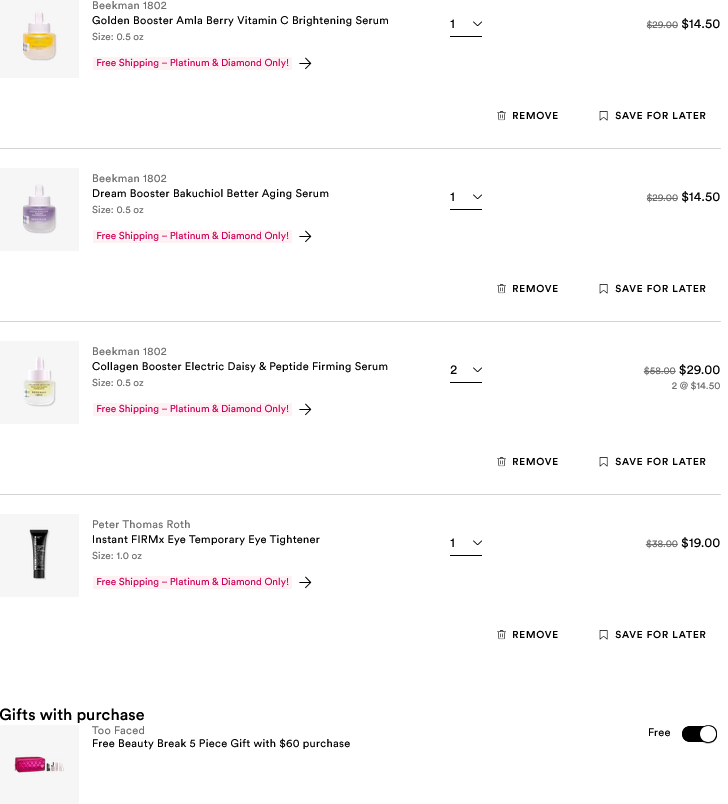Click free shipping arrow under Golden Booster
Image resolution: width=728 pixels, height=804 pixels.
305,63
